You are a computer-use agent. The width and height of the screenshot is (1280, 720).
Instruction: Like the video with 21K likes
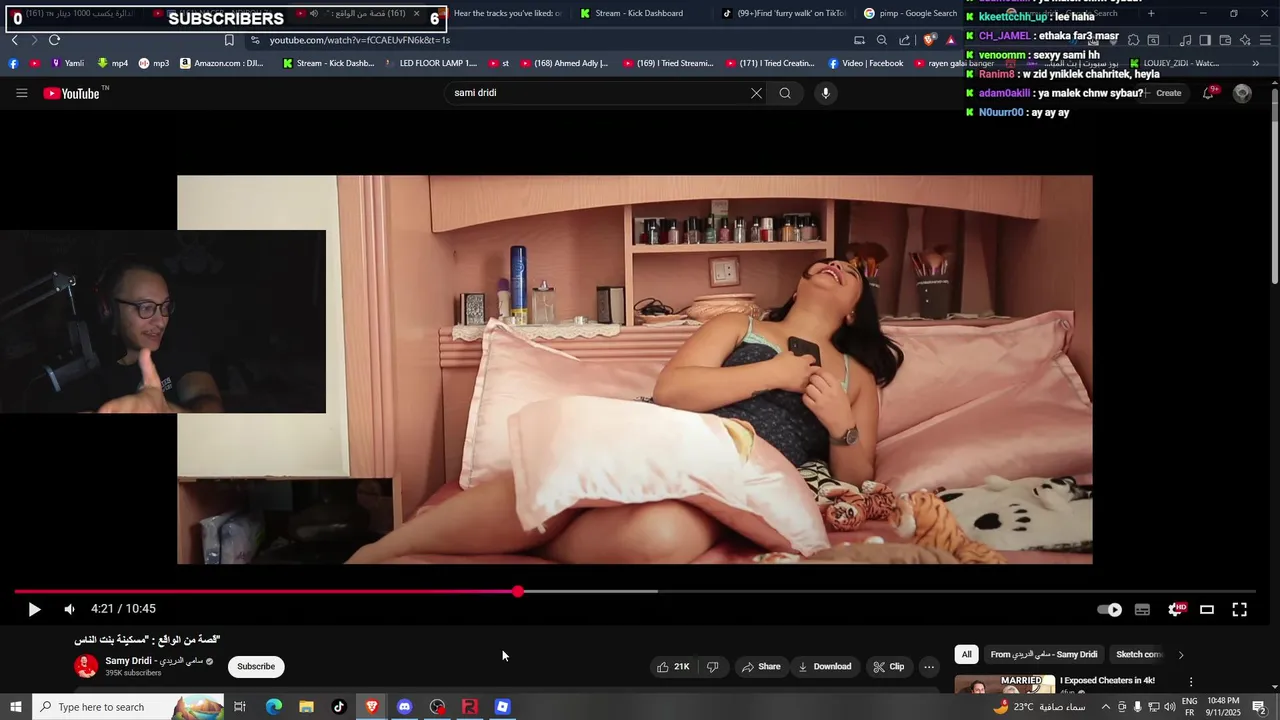(673, 667)
